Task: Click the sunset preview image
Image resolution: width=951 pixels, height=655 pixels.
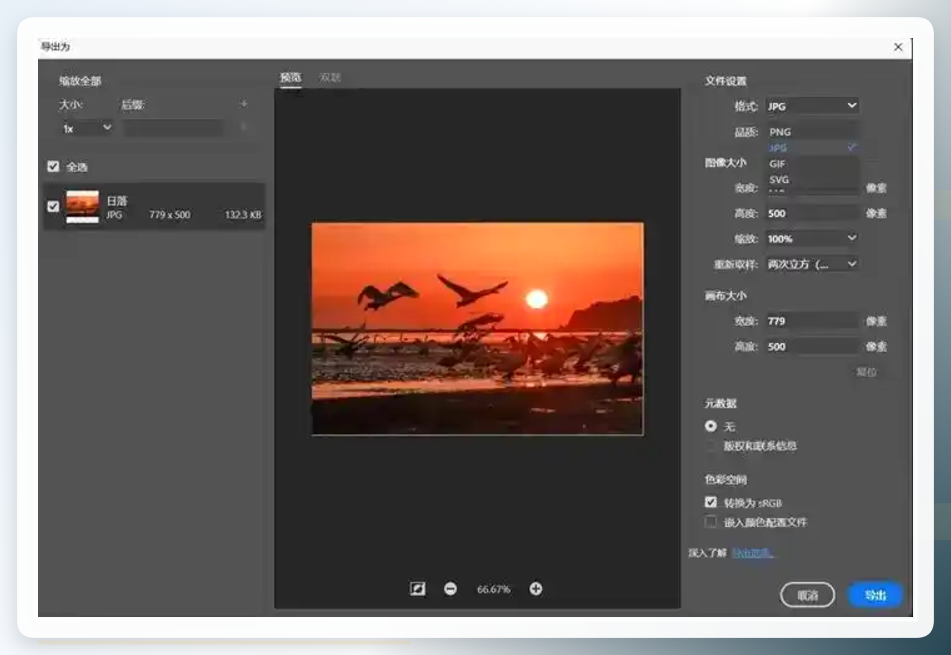Action: click(477, 328)
